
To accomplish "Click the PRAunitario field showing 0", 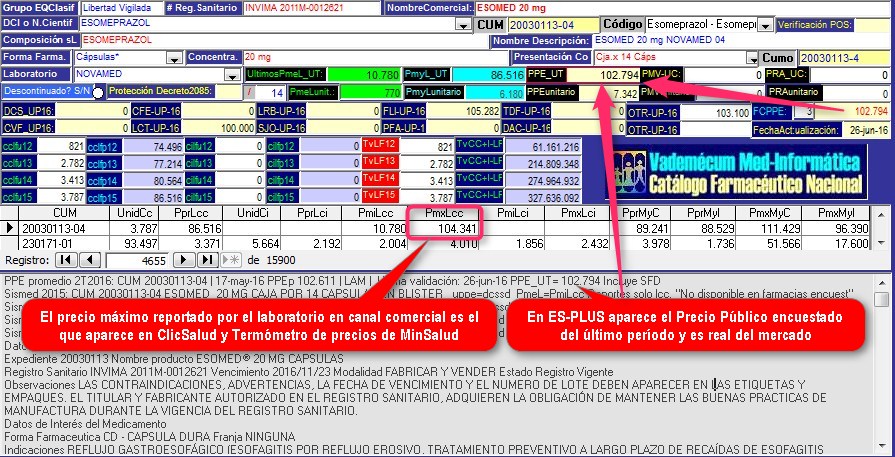I will coord(856,92).
